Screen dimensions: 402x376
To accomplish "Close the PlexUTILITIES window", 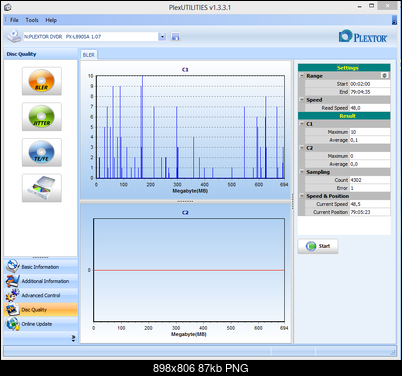I will (388, 6).
